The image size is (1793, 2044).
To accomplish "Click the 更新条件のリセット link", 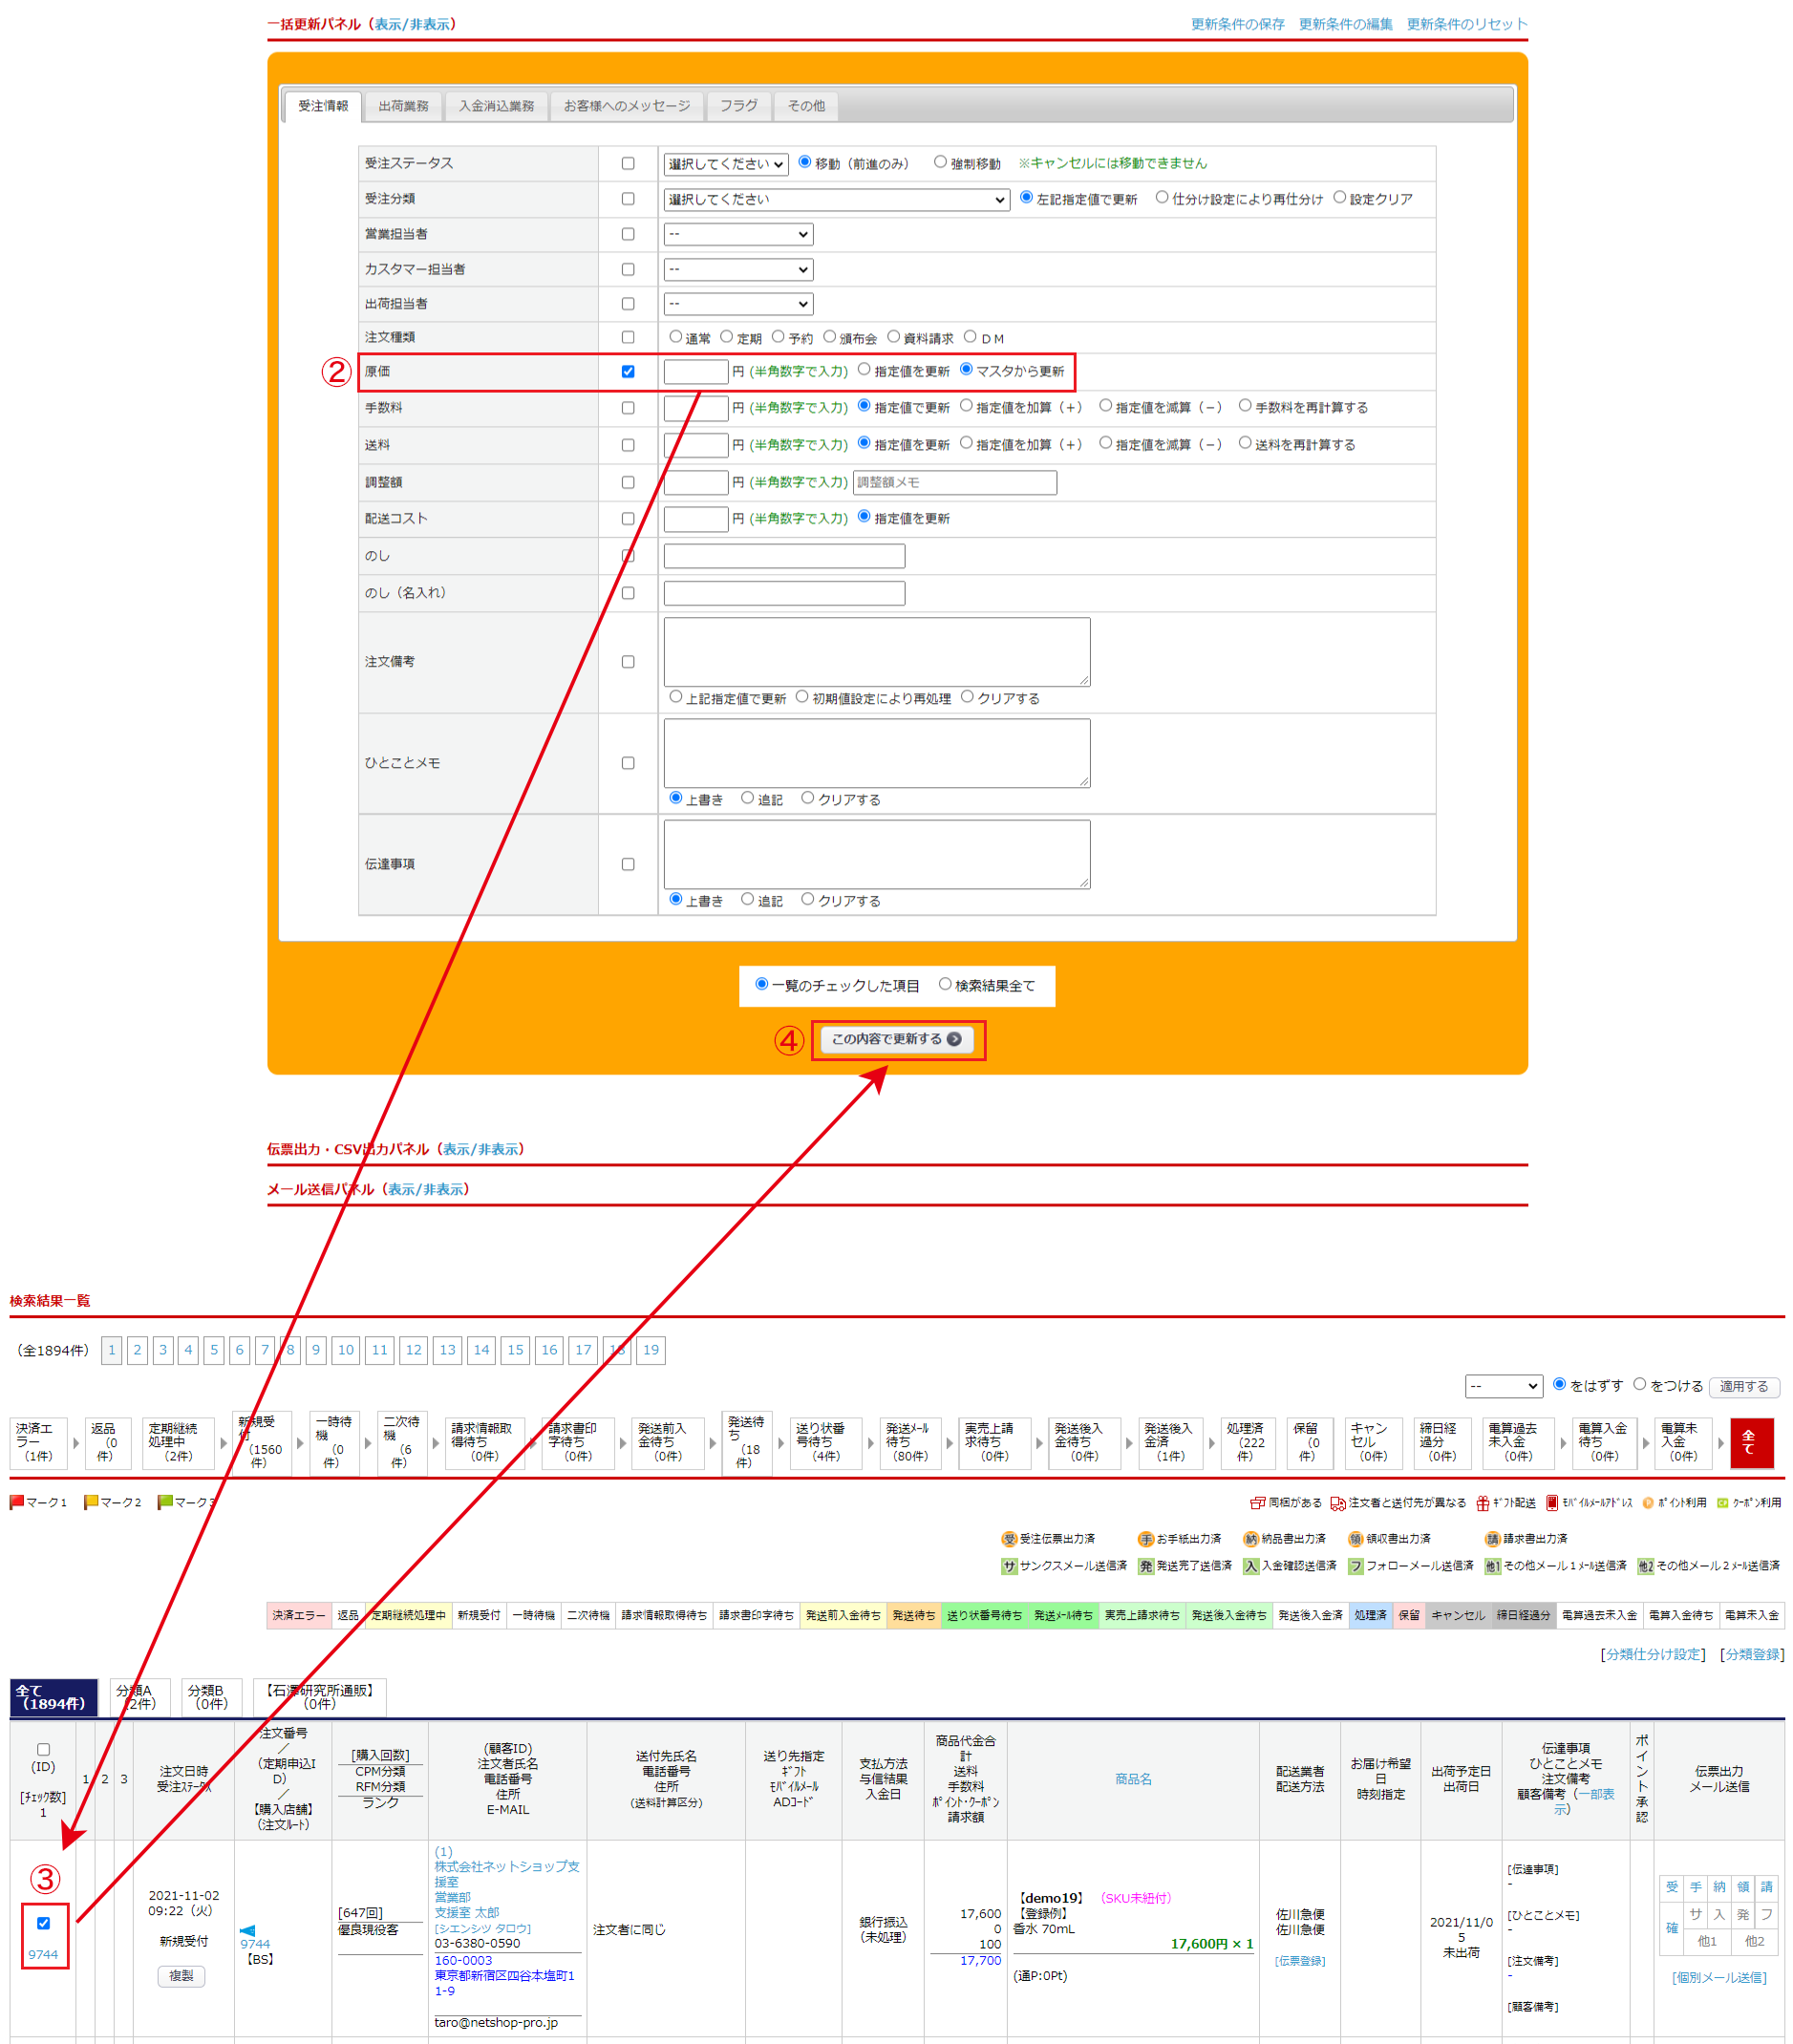I will (1467, 24).
